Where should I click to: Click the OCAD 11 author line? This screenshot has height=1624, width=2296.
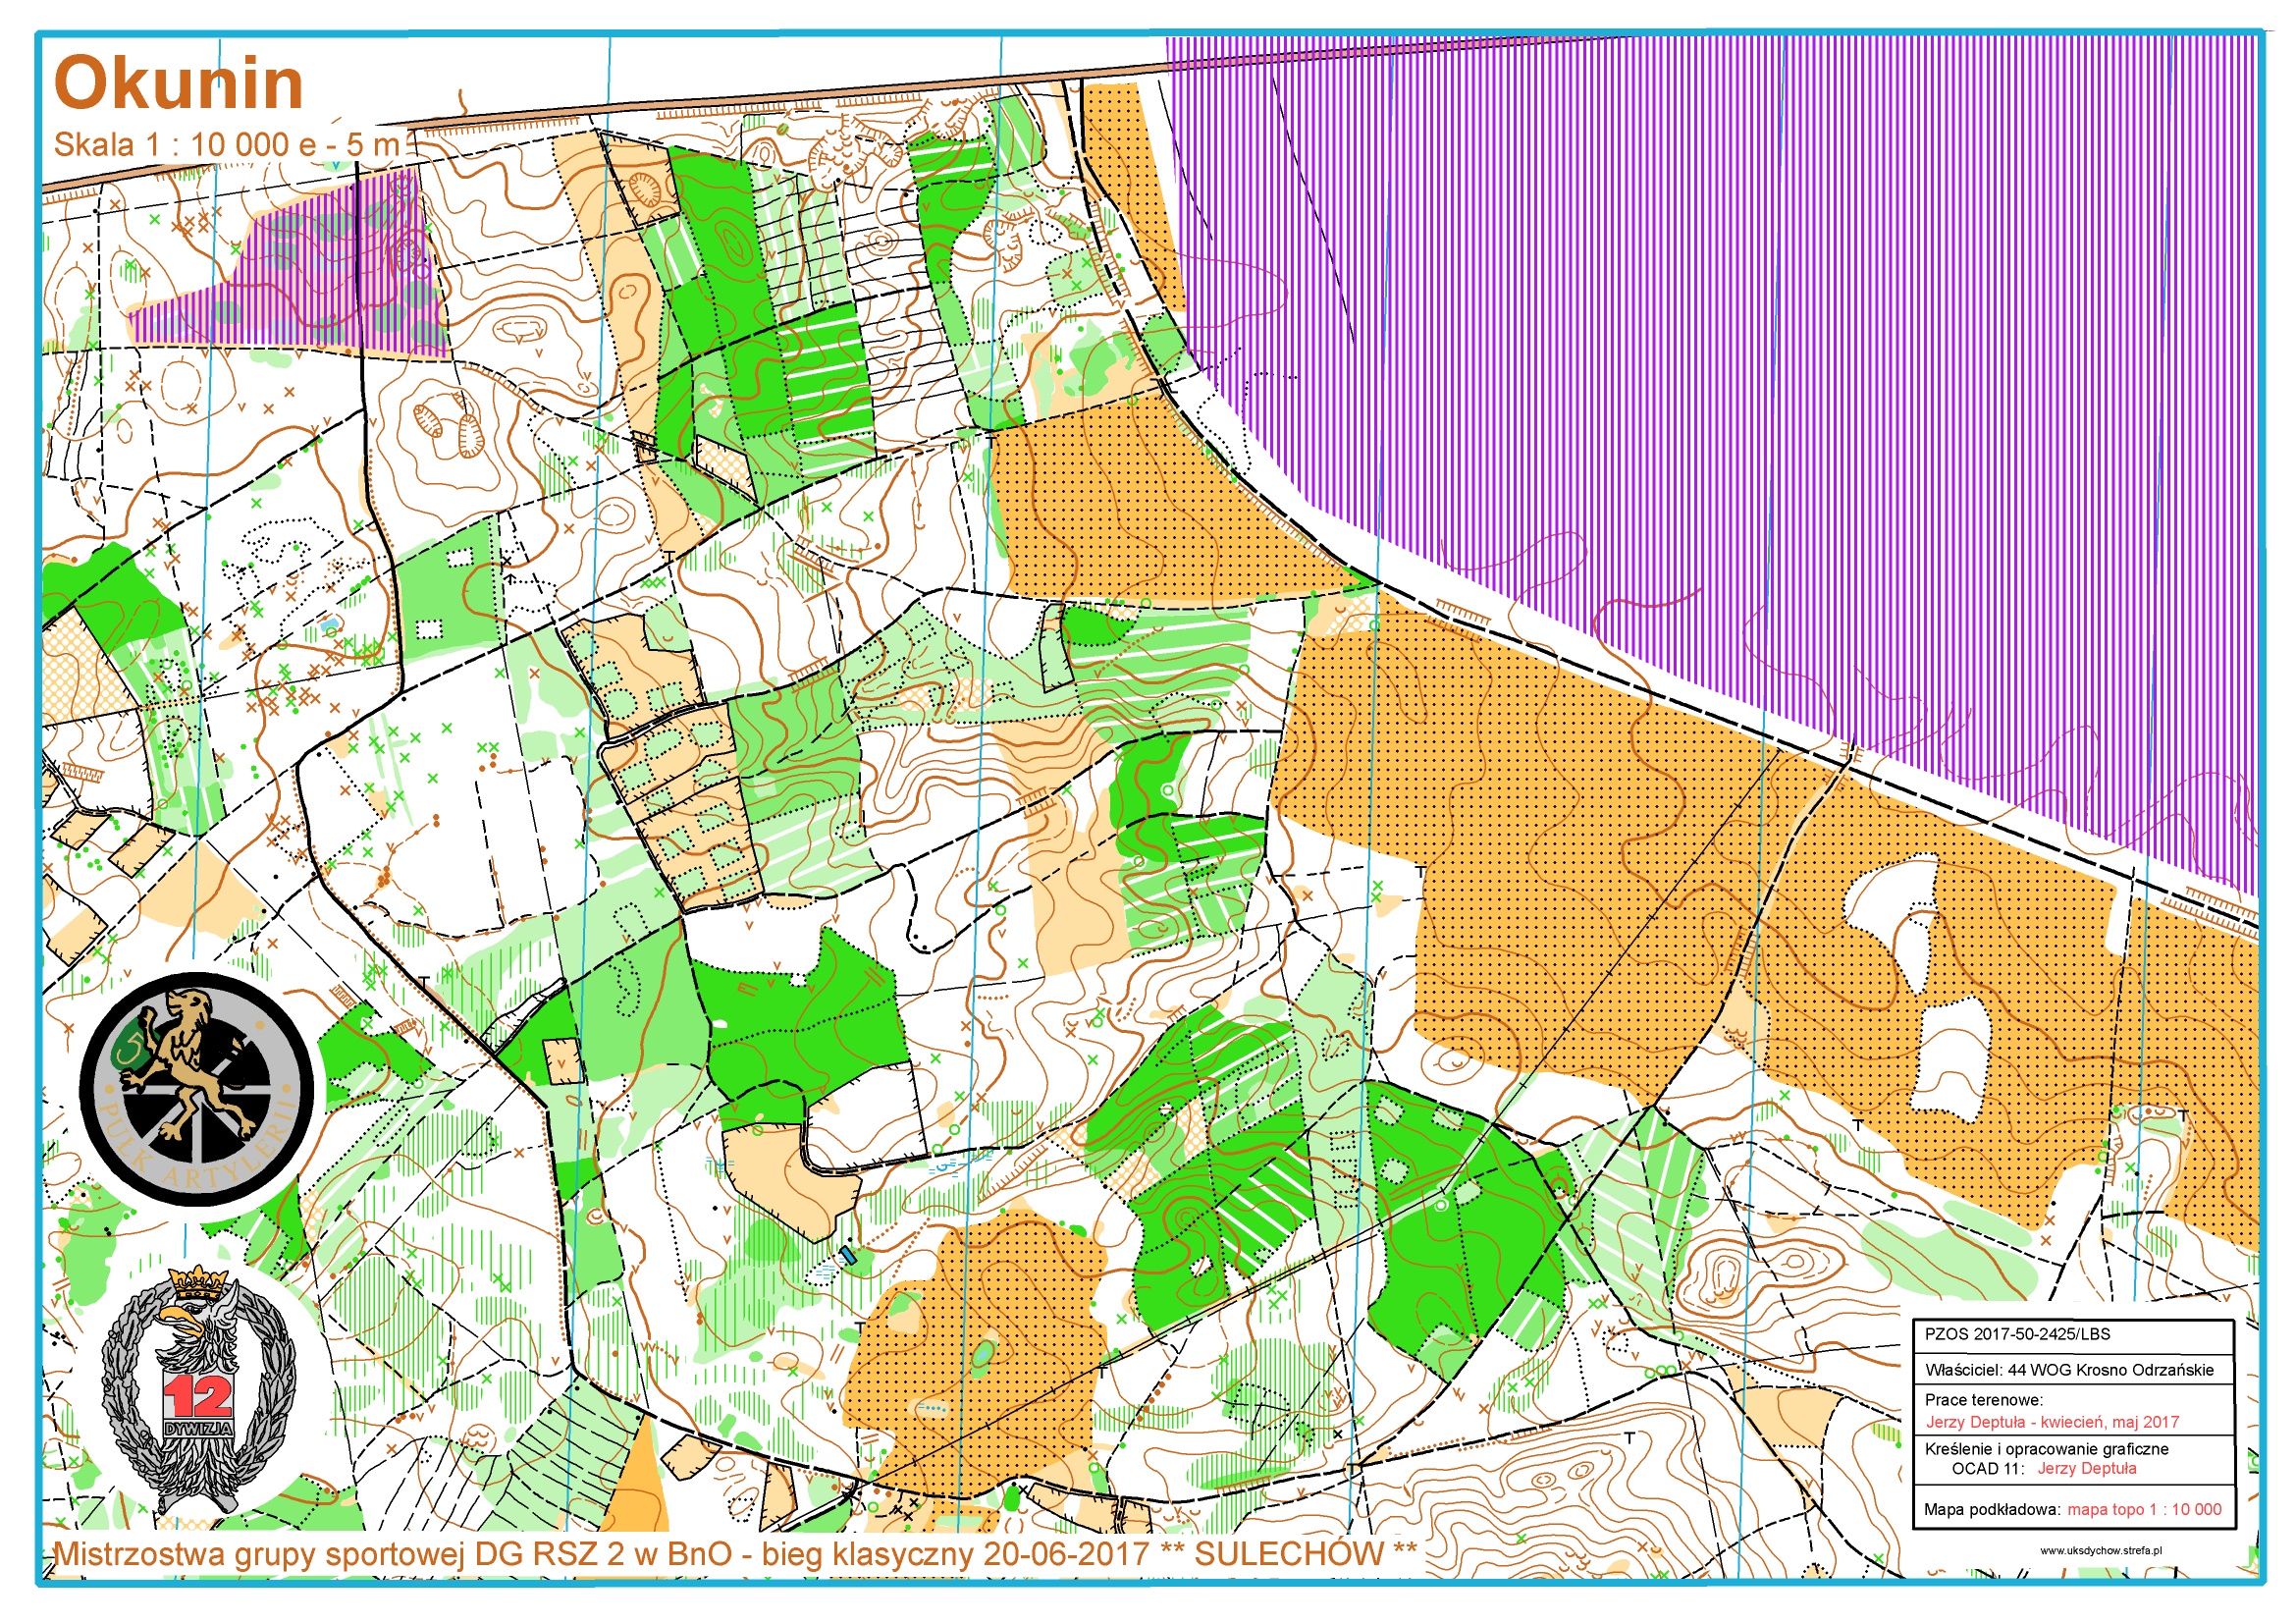tap(2043, 1468)
